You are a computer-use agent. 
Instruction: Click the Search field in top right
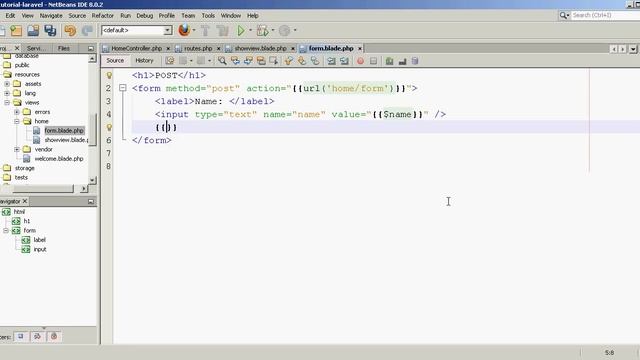[606, 15]
